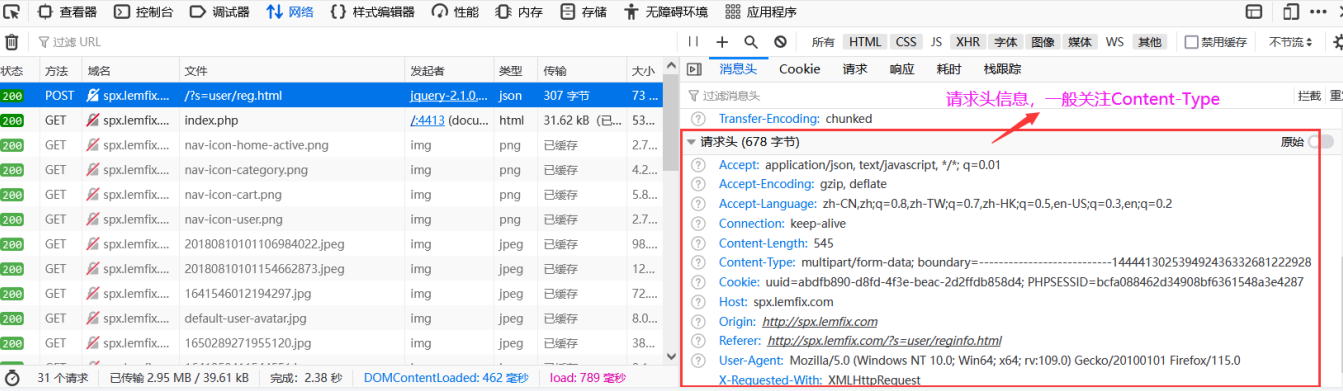Click the trash icon to clear requests
The height and width of the screenshot is (391, 1343).
[x=12, y=42]
